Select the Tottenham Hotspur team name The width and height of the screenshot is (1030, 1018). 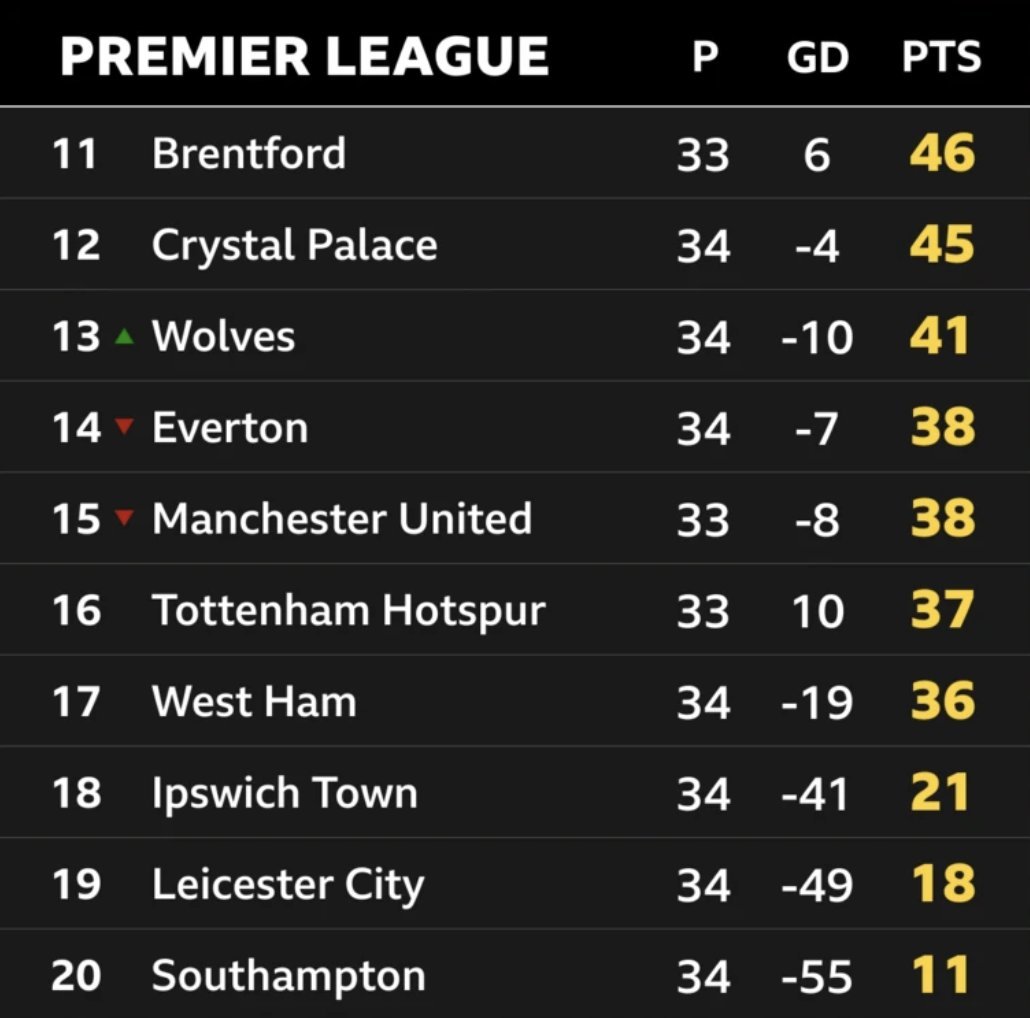click(349, 611)
